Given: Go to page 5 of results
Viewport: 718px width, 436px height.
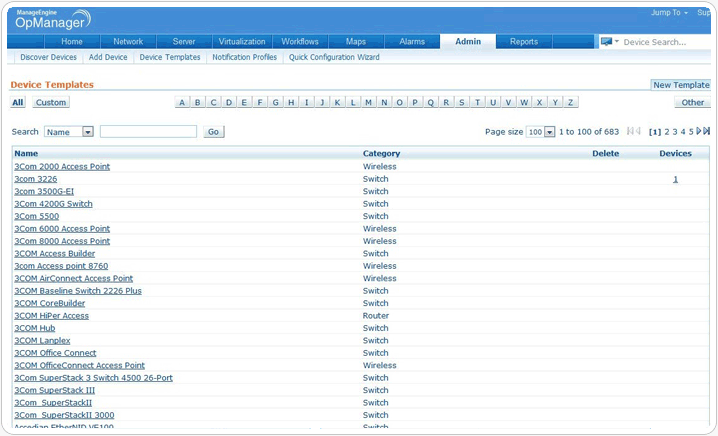Looking at the screenshot, I should coord(691,132).
